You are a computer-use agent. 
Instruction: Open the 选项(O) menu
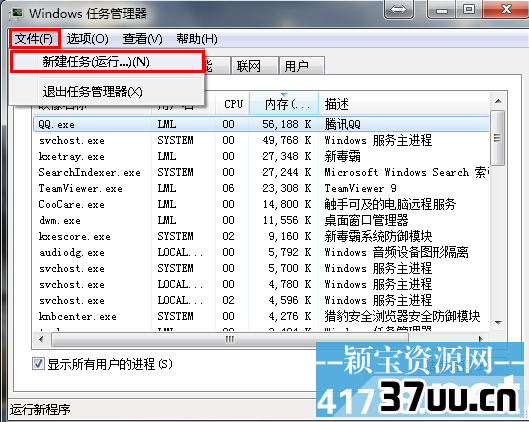87,39
